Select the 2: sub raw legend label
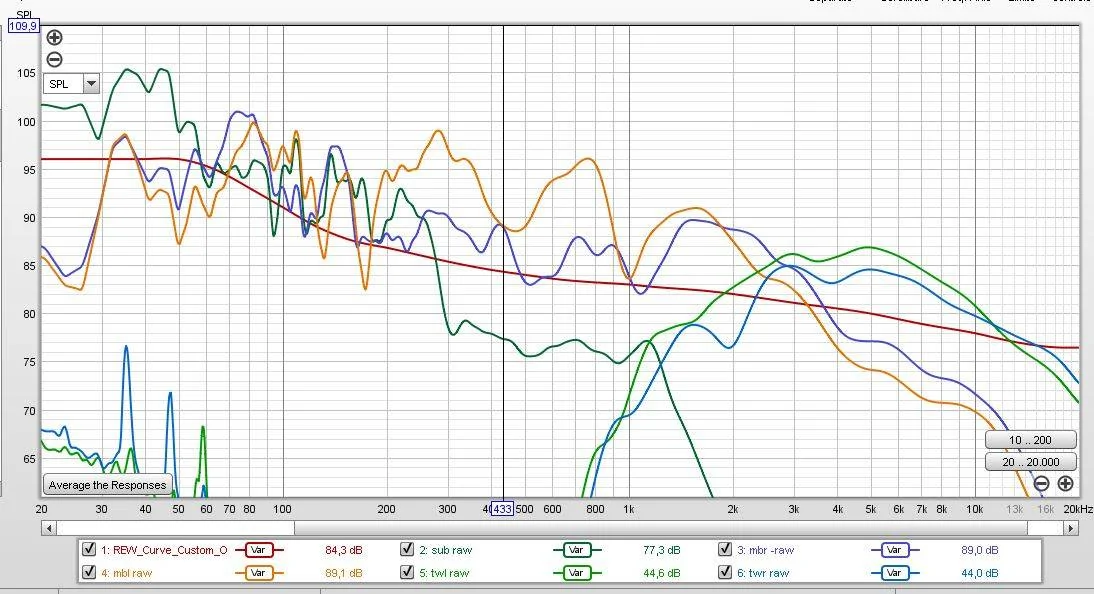Screen dimensions: 1094x594 point(446,550)
